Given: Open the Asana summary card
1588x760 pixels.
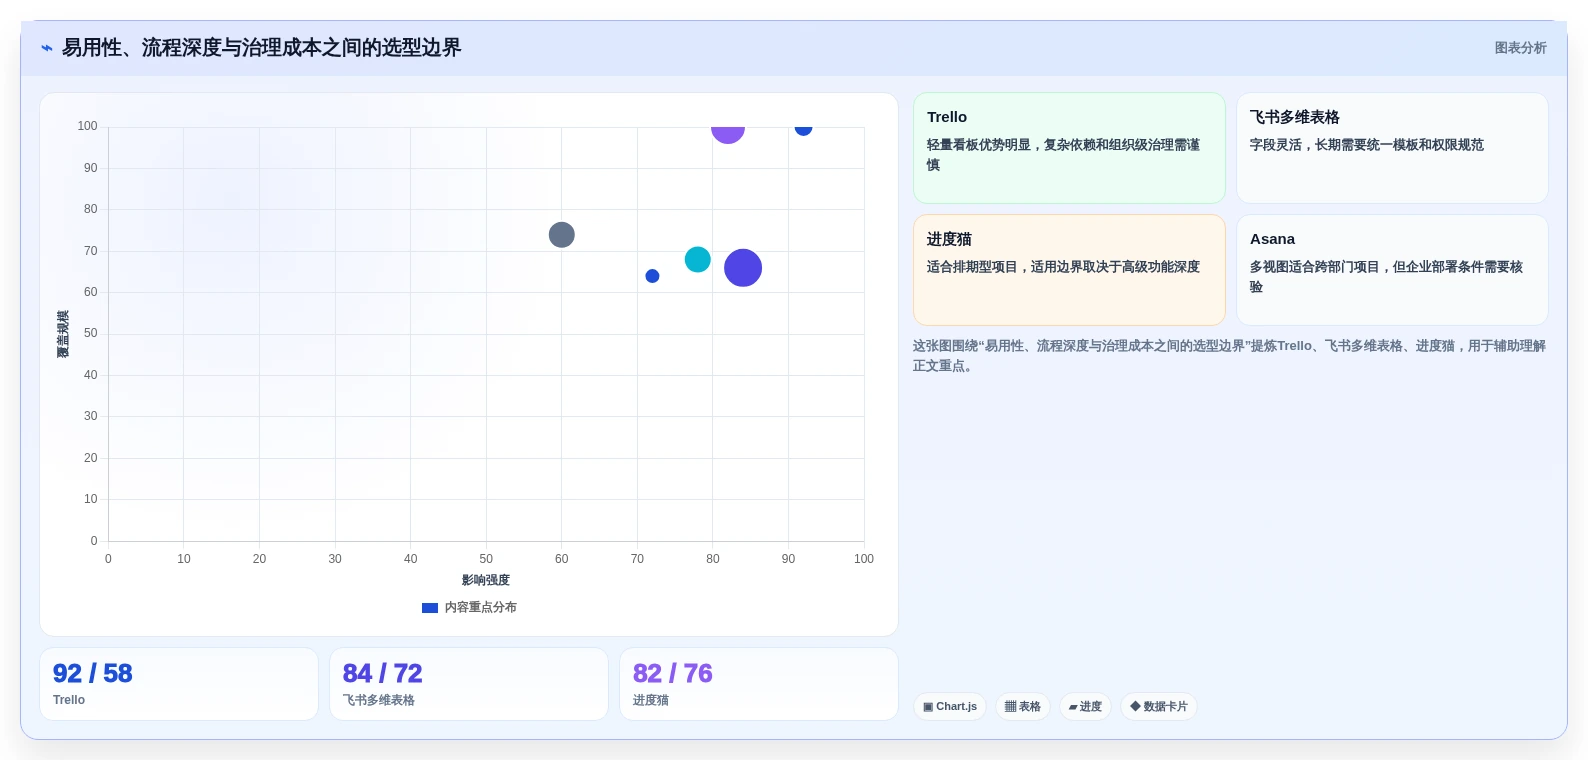Looking at the screenshot, I should click(x=1392, y=270).
